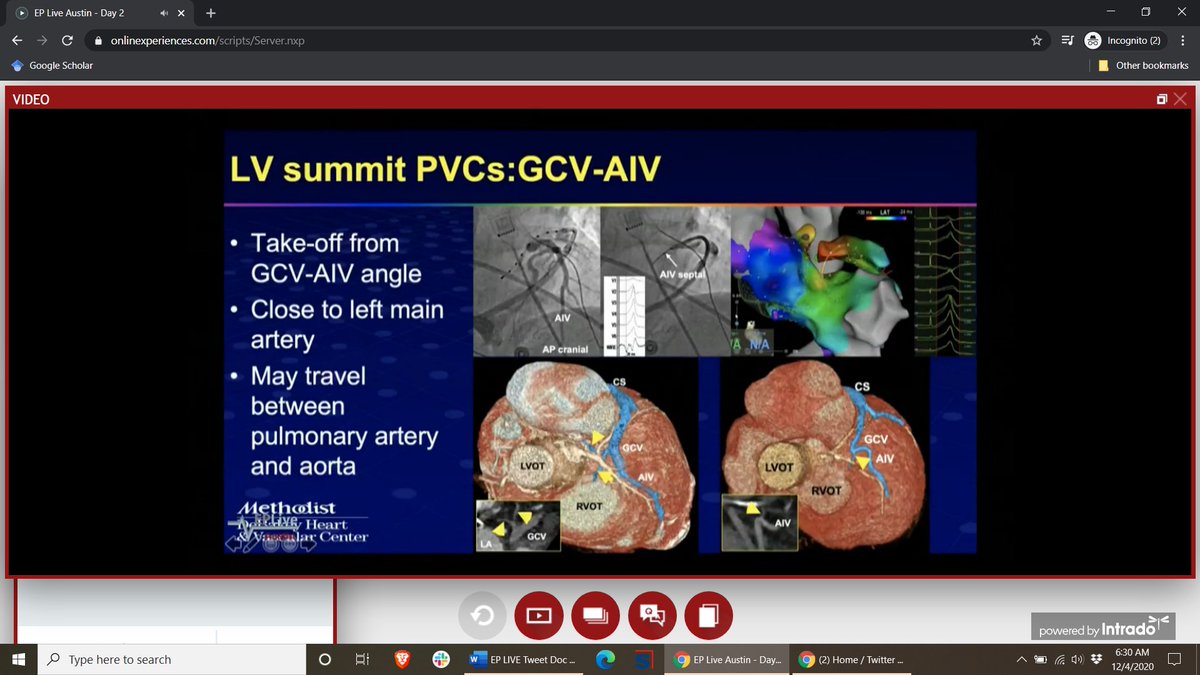Click the lock icon in address bar
The height and width of the screenshot is (675, 1200).
click(x=97, y=41)
